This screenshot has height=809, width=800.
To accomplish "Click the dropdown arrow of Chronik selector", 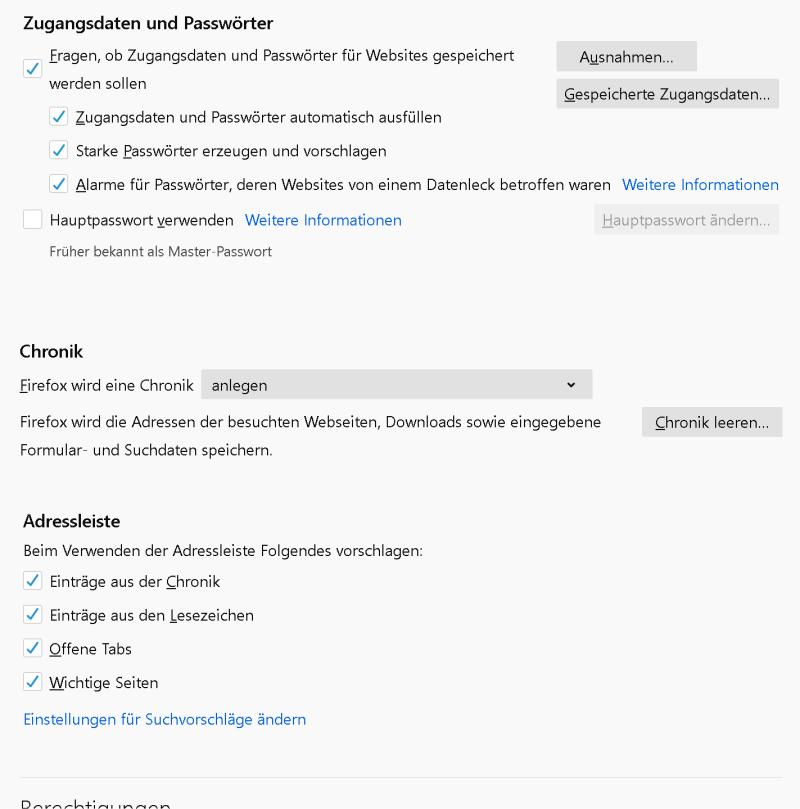I will click(x=571, y=385).
